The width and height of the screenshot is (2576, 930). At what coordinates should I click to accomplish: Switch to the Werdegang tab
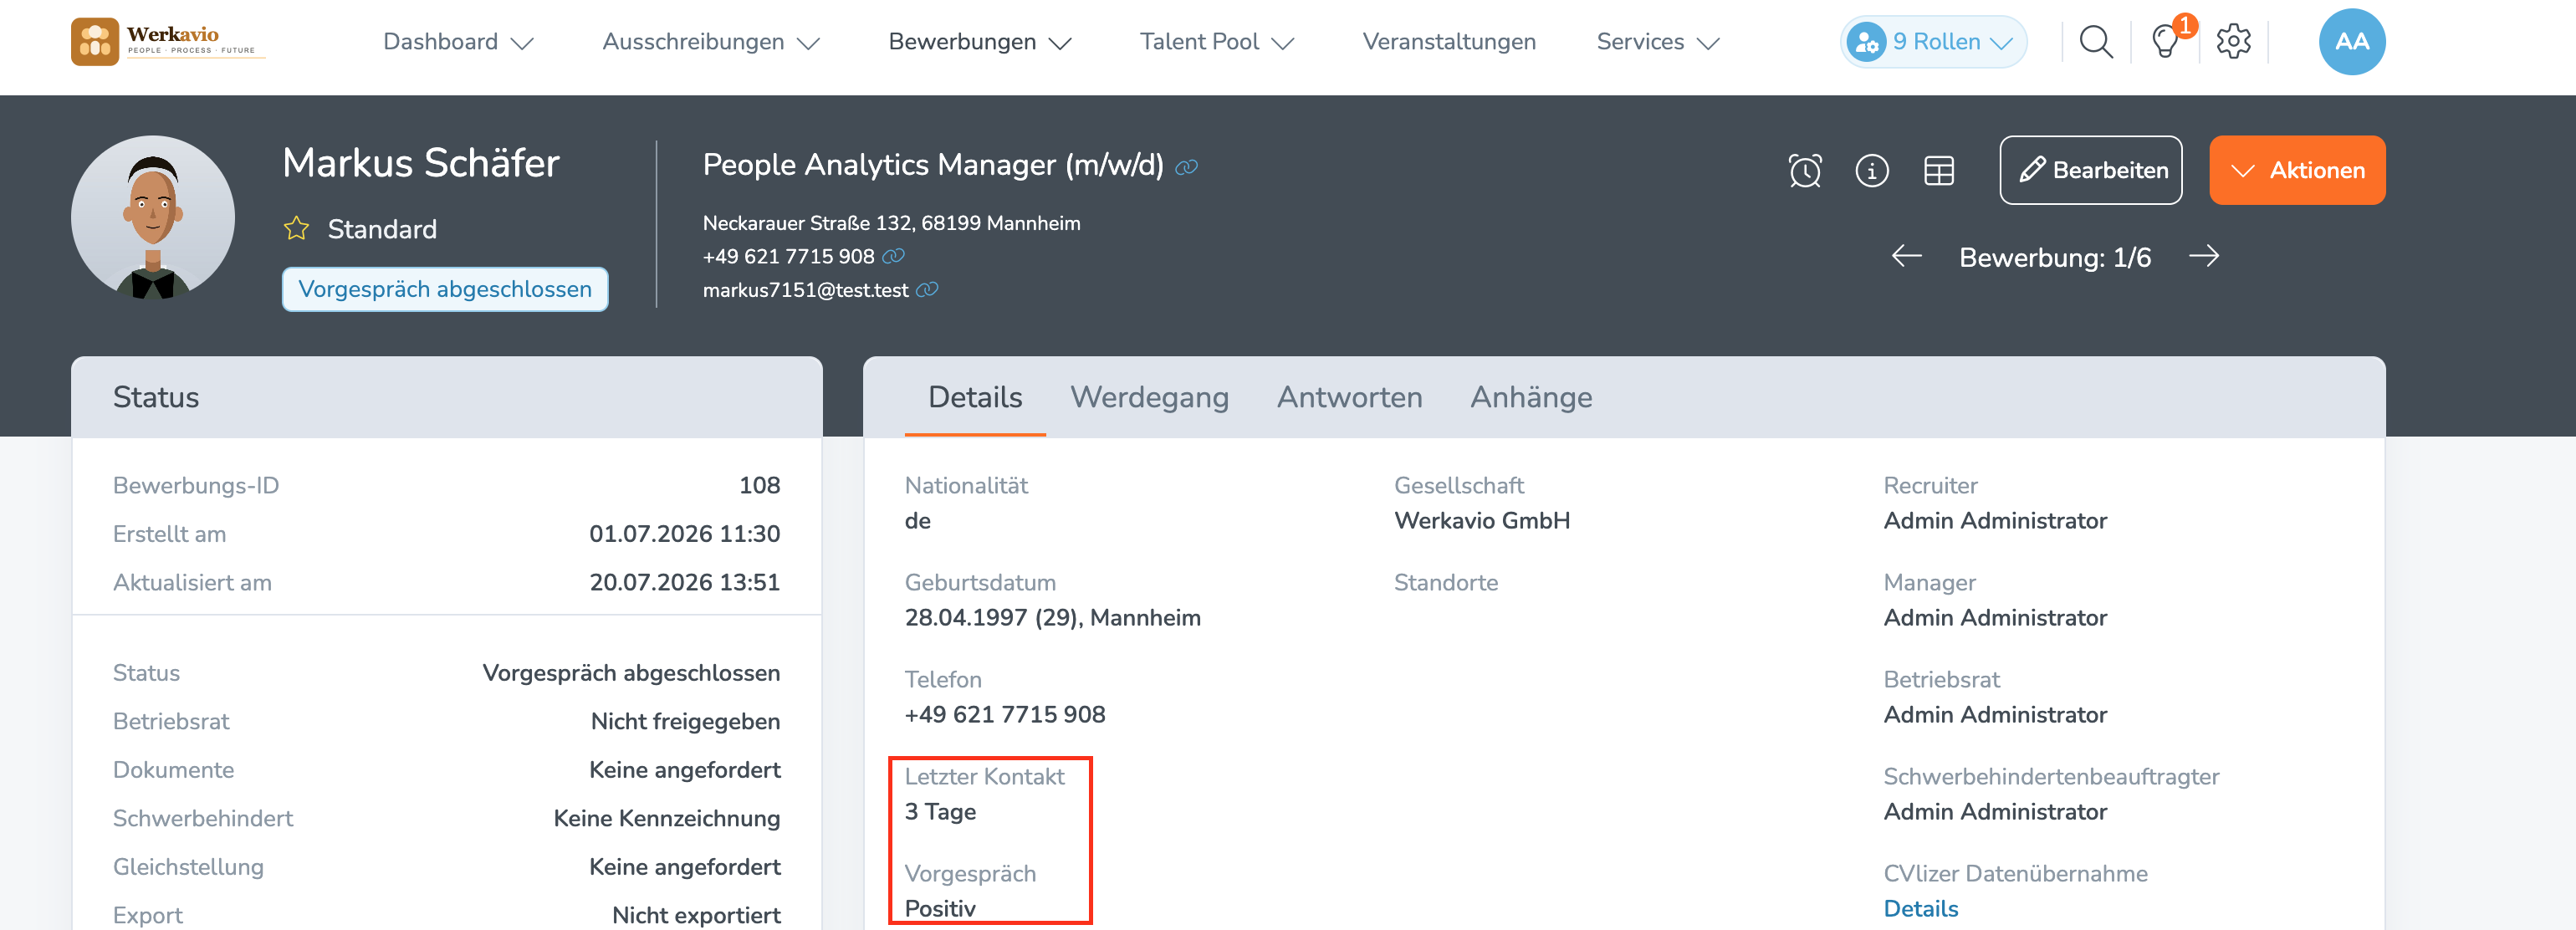[x=1149, y=398]
